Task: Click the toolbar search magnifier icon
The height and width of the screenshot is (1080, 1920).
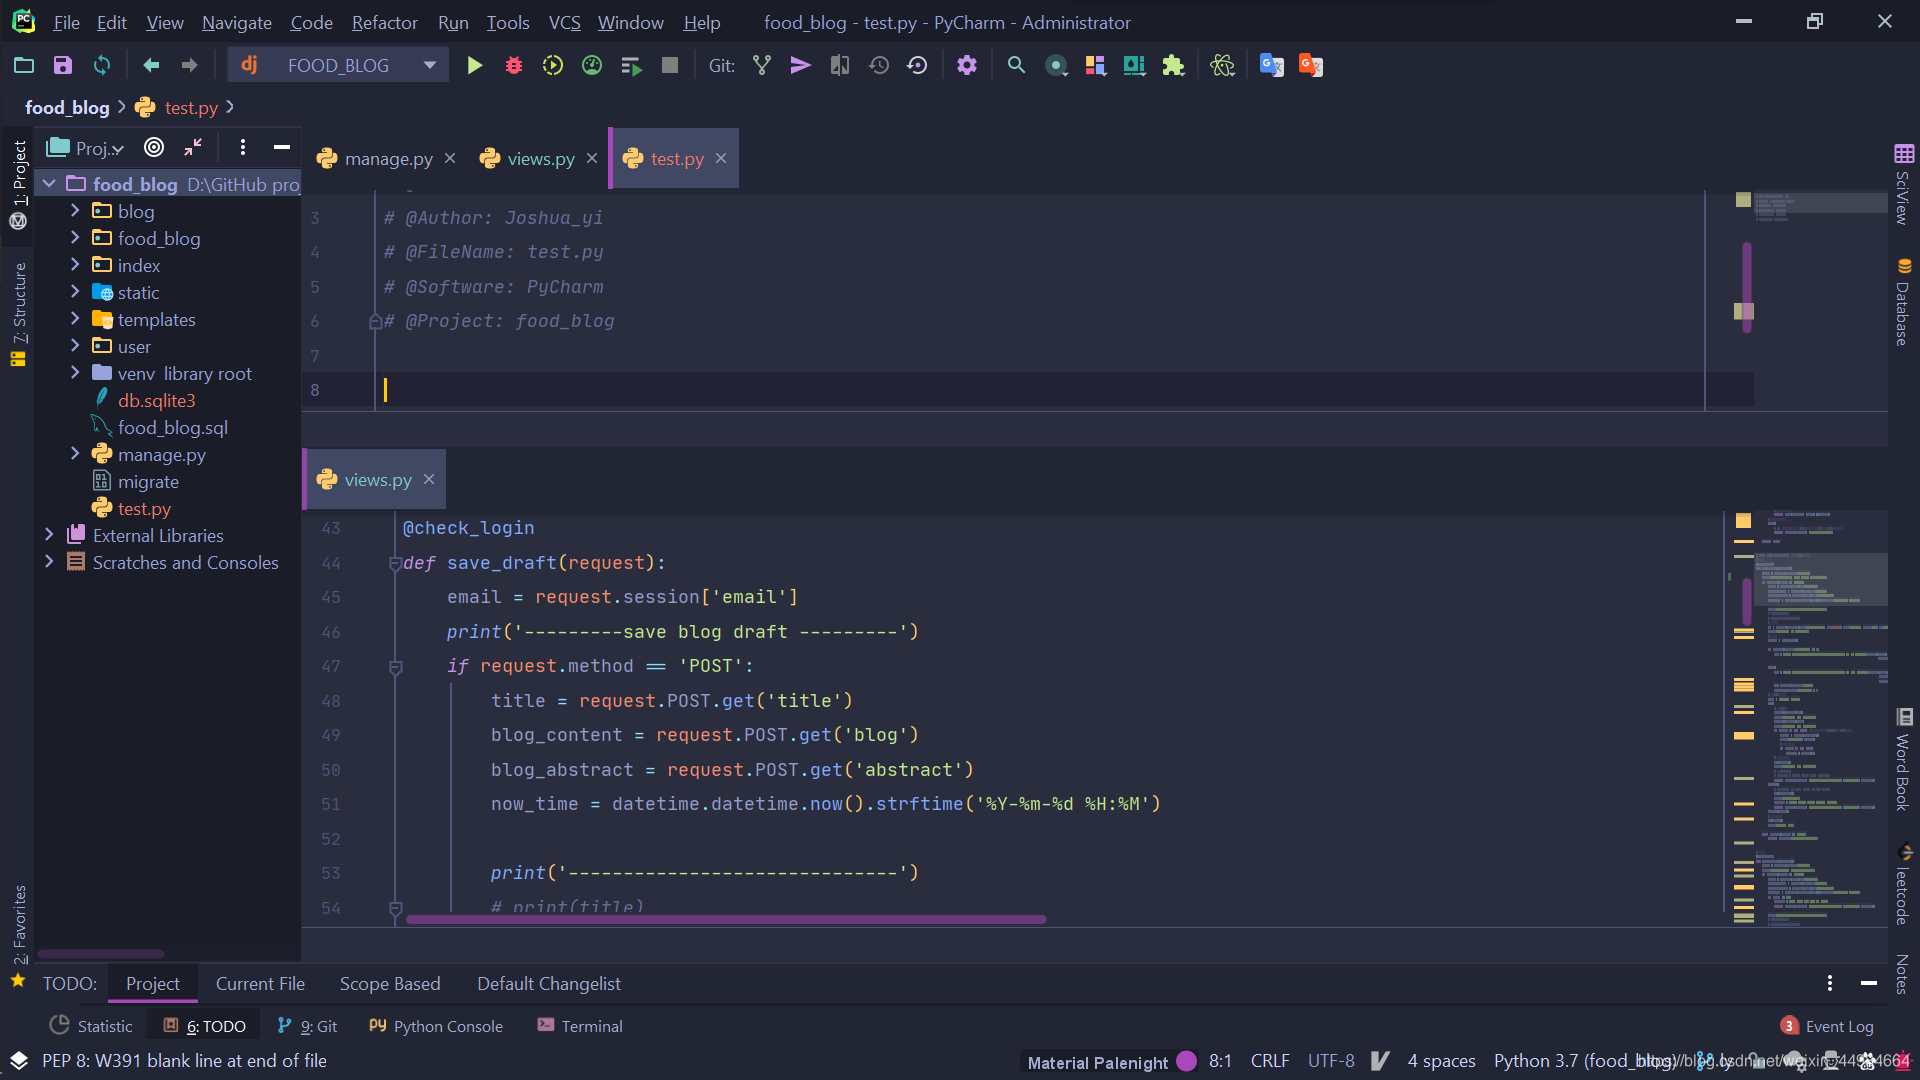Action: [1016, 66]
